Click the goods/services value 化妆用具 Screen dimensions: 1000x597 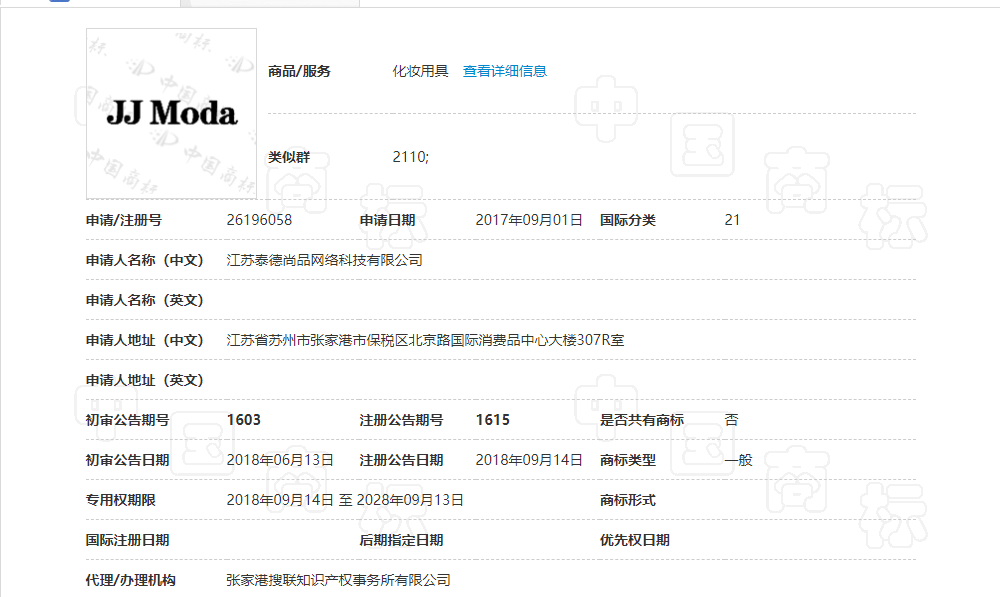pyautogui.click(x=420, y=71)
